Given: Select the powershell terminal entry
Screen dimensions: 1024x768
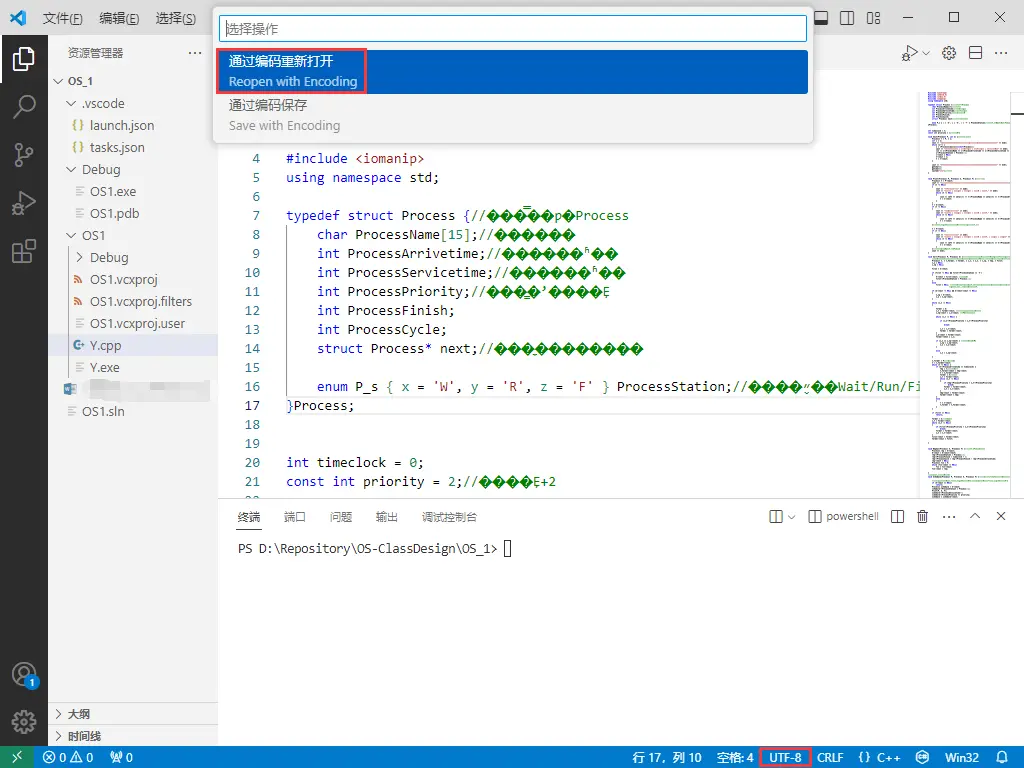Looking at the screenshot, I should click(x=843, y=517).
